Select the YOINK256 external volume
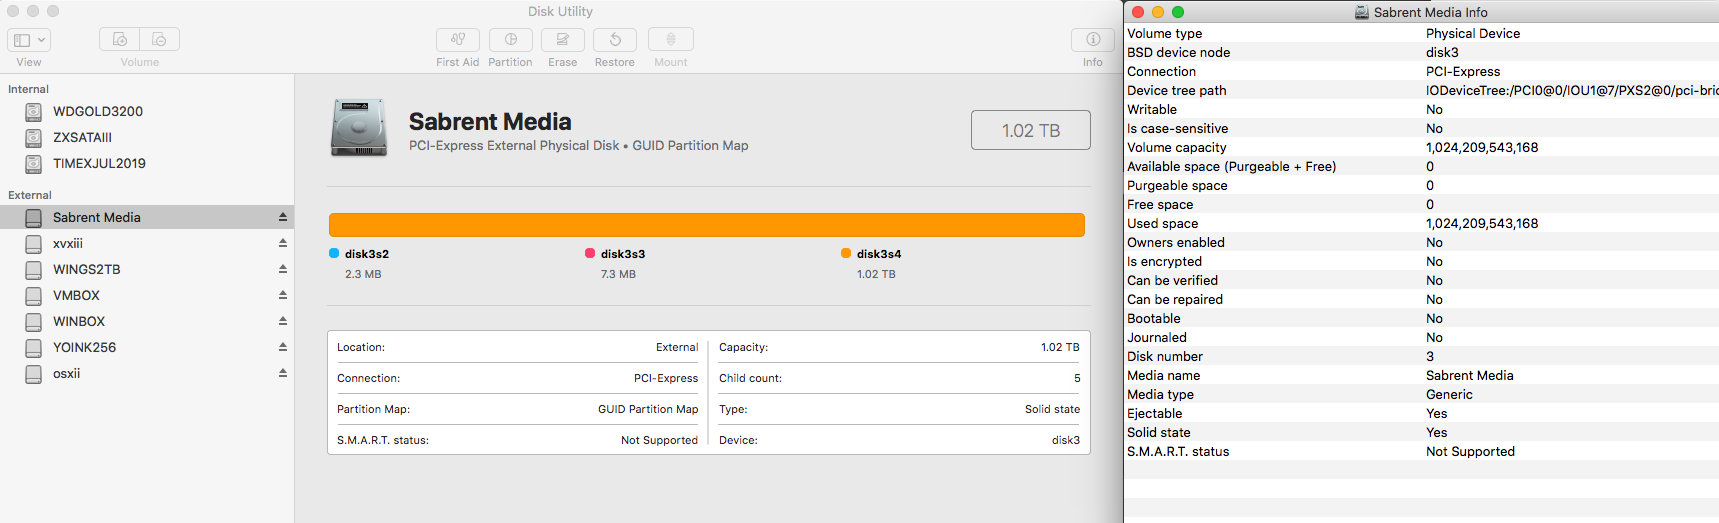The width and height of the screenshot is (1719, 523). click(147, 347)
